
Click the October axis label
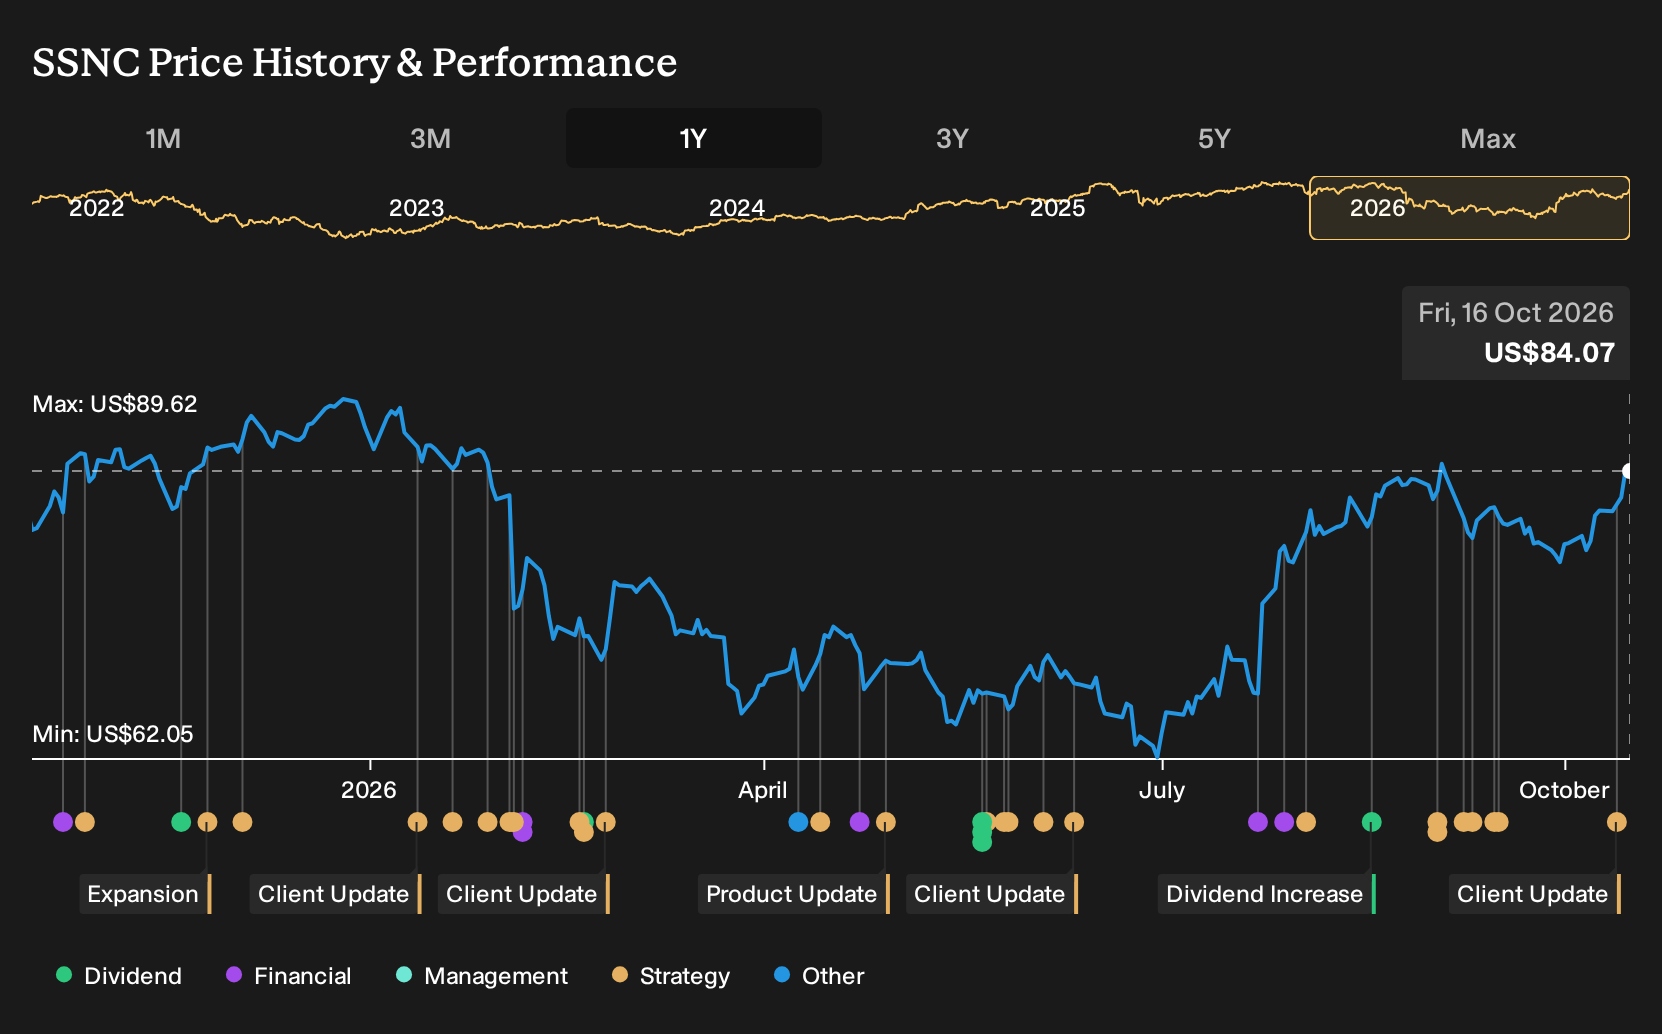click(1564, 790)
